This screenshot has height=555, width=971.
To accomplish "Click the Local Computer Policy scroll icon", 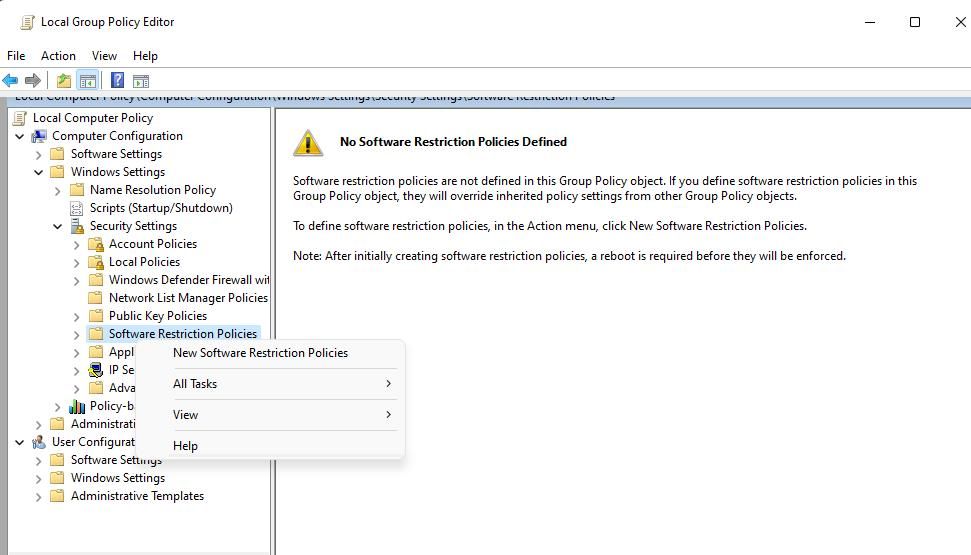I will pyautogui.click(x=20, y=118).
